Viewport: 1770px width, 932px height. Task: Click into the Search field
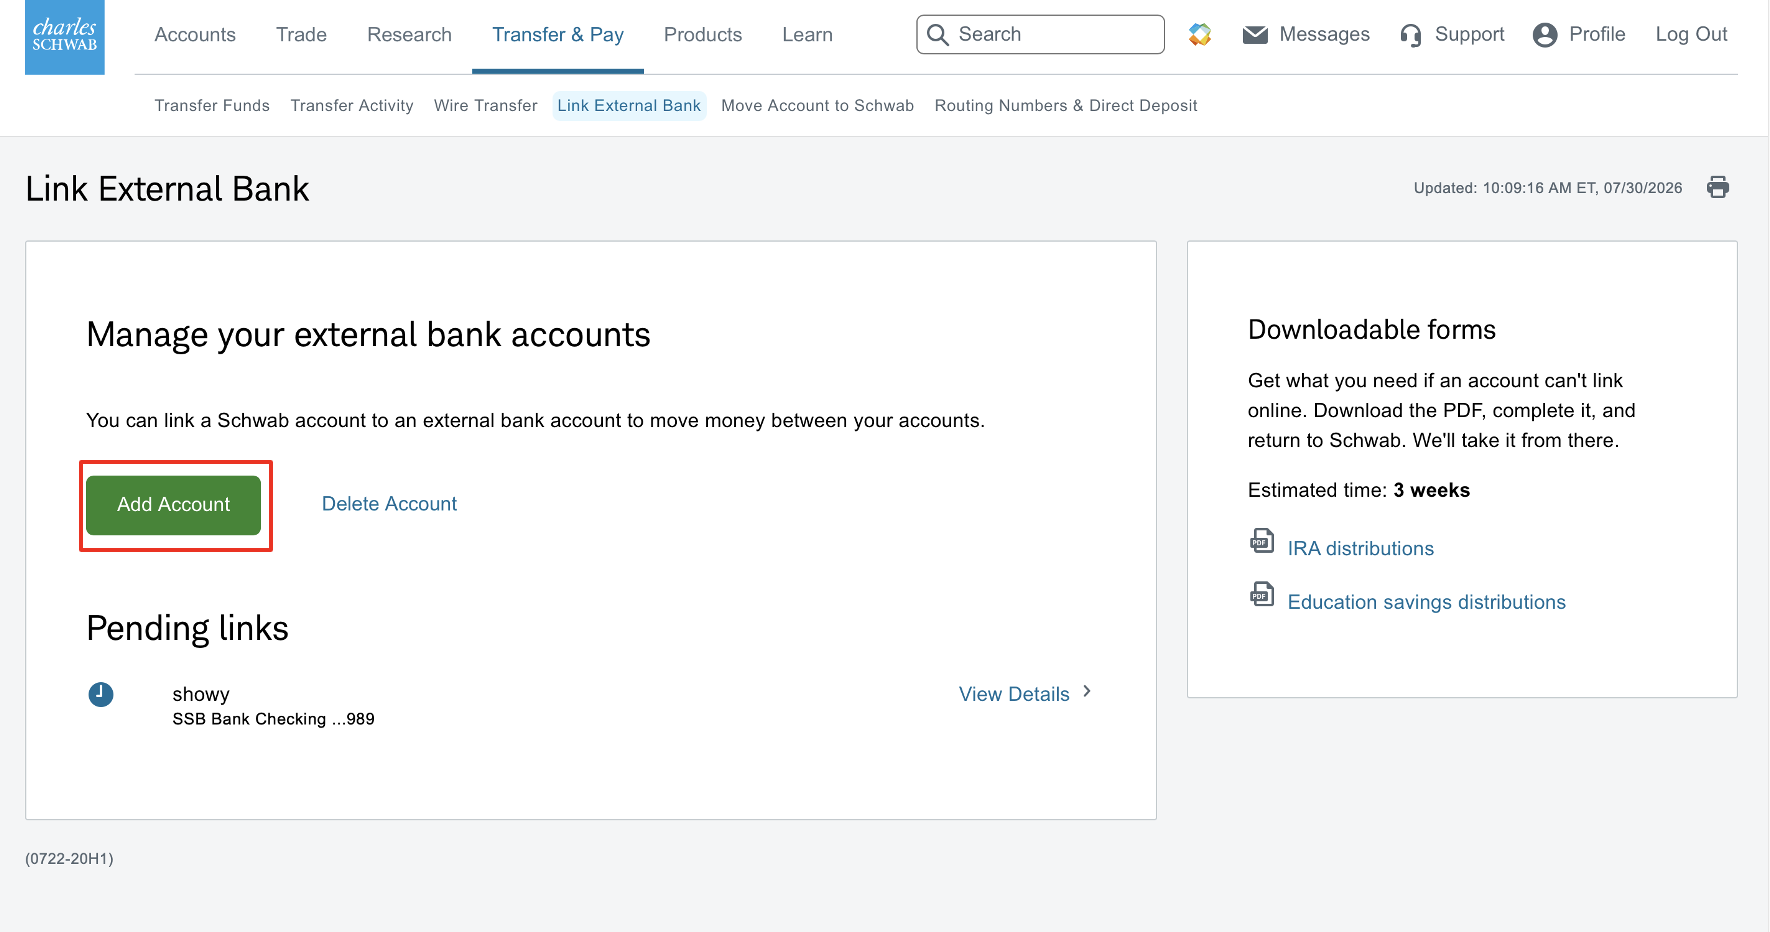point(1040,35)
